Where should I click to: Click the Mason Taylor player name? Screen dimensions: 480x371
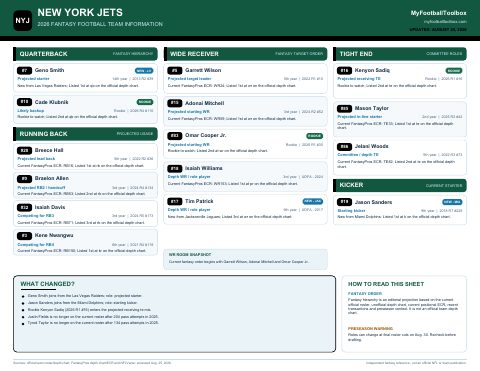pyautogui.click(x=372, y=108)
